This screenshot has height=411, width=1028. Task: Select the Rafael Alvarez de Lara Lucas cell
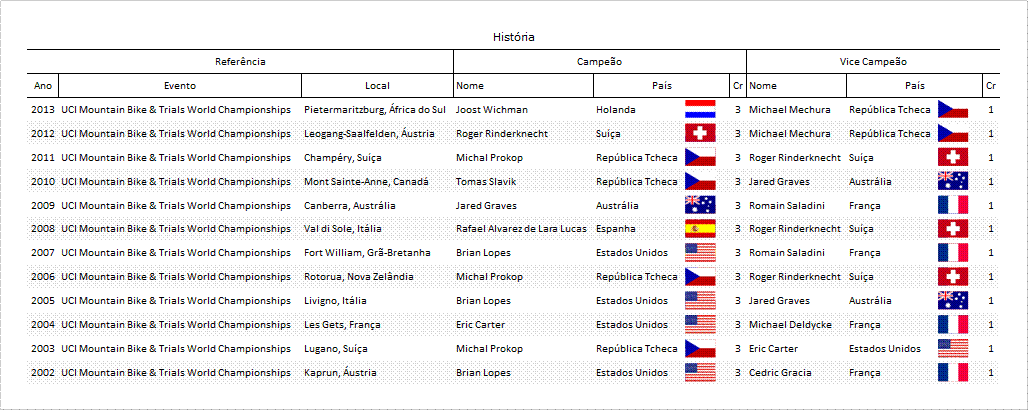523,229
